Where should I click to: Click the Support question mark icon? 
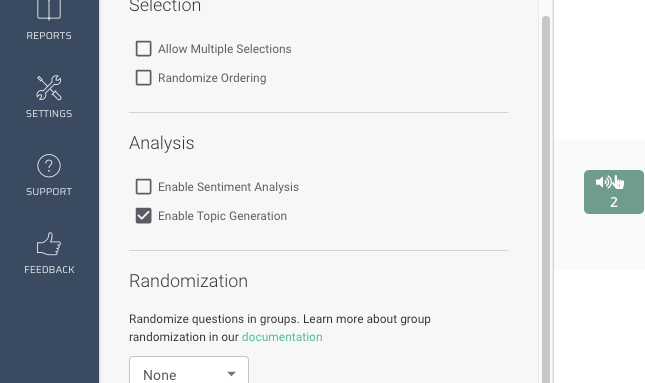click(x=49, y=166)
